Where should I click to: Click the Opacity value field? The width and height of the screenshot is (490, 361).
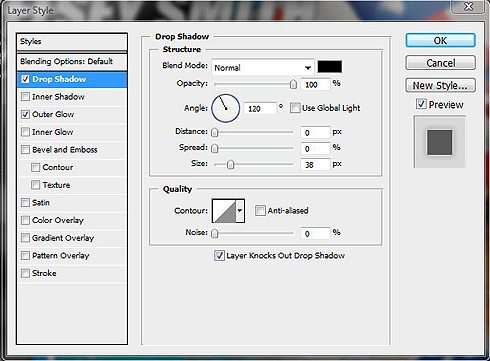coord(315,84)
